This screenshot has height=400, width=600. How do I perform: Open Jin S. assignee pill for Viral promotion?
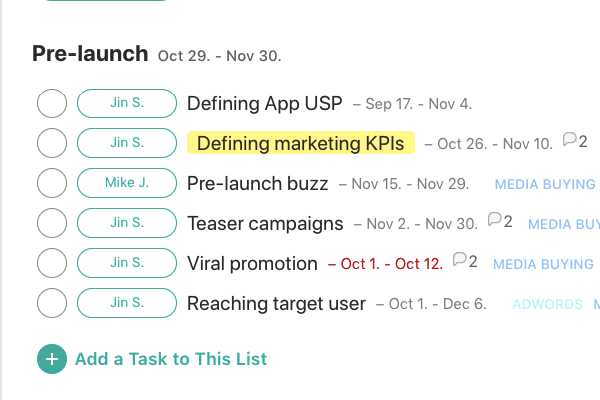(127, 263)
